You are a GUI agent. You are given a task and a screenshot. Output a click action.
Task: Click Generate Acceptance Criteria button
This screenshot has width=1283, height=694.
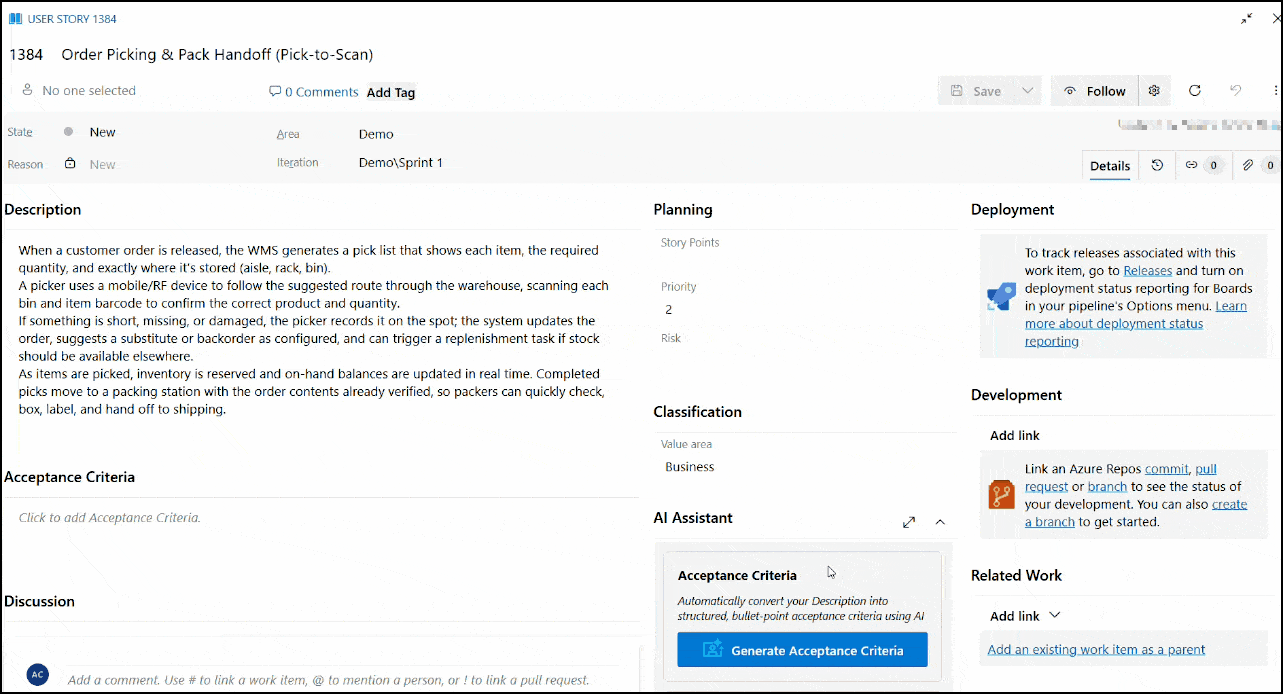(x=802, y=650)
